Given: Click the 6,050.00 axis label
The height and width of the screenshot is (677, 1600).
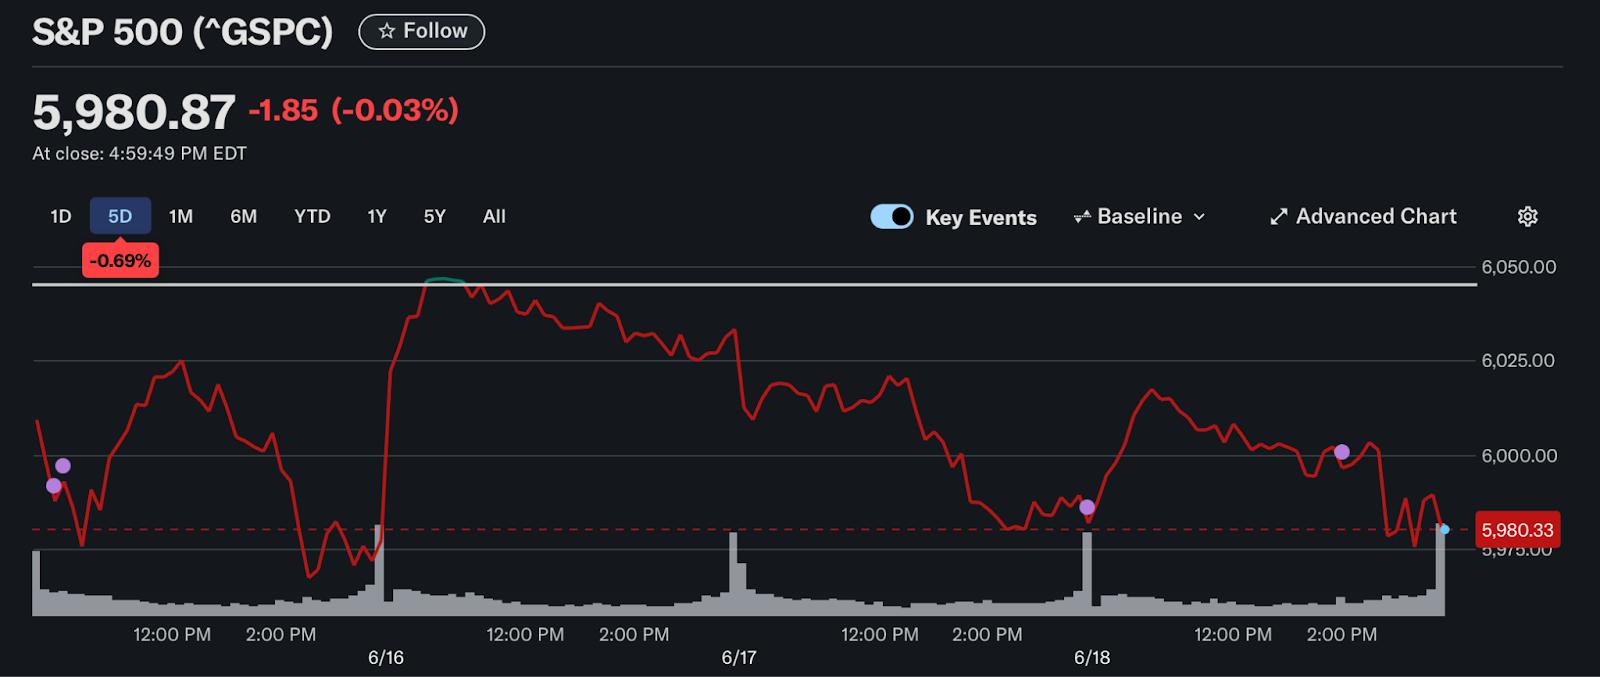Looking at the screenshot, I should pyautogui.click(x=1519, y=267).
